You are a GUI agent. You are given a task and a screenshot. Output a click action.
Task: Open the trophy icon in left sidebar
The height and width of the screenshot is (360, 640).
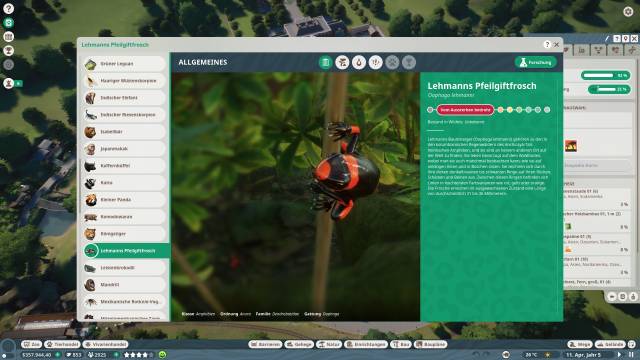click(x=9, y=51)
